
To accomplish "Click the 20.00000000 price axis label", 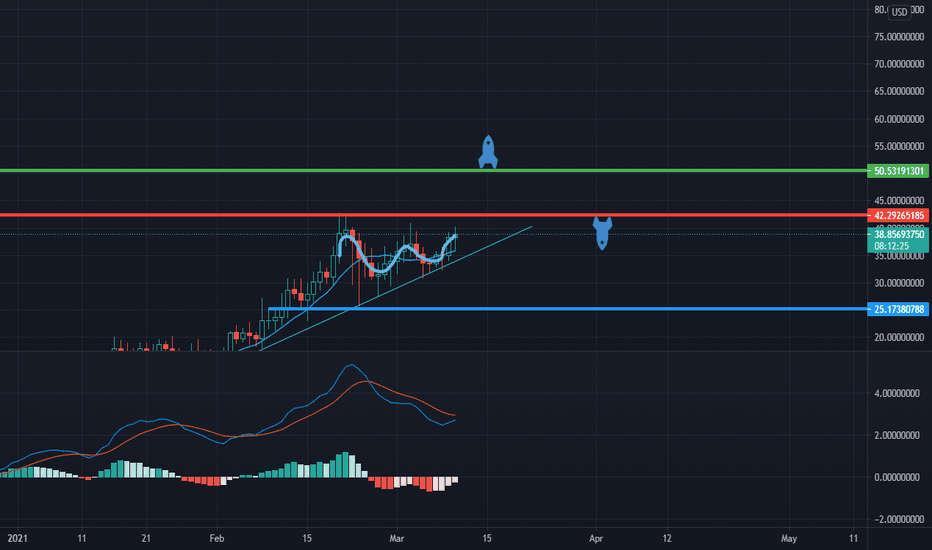I will [899, 337].
